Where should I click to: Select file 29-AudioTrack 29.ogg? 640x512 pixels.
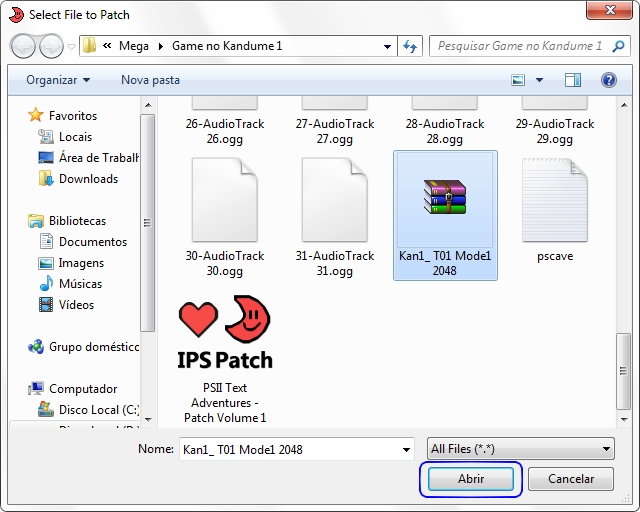555,121
